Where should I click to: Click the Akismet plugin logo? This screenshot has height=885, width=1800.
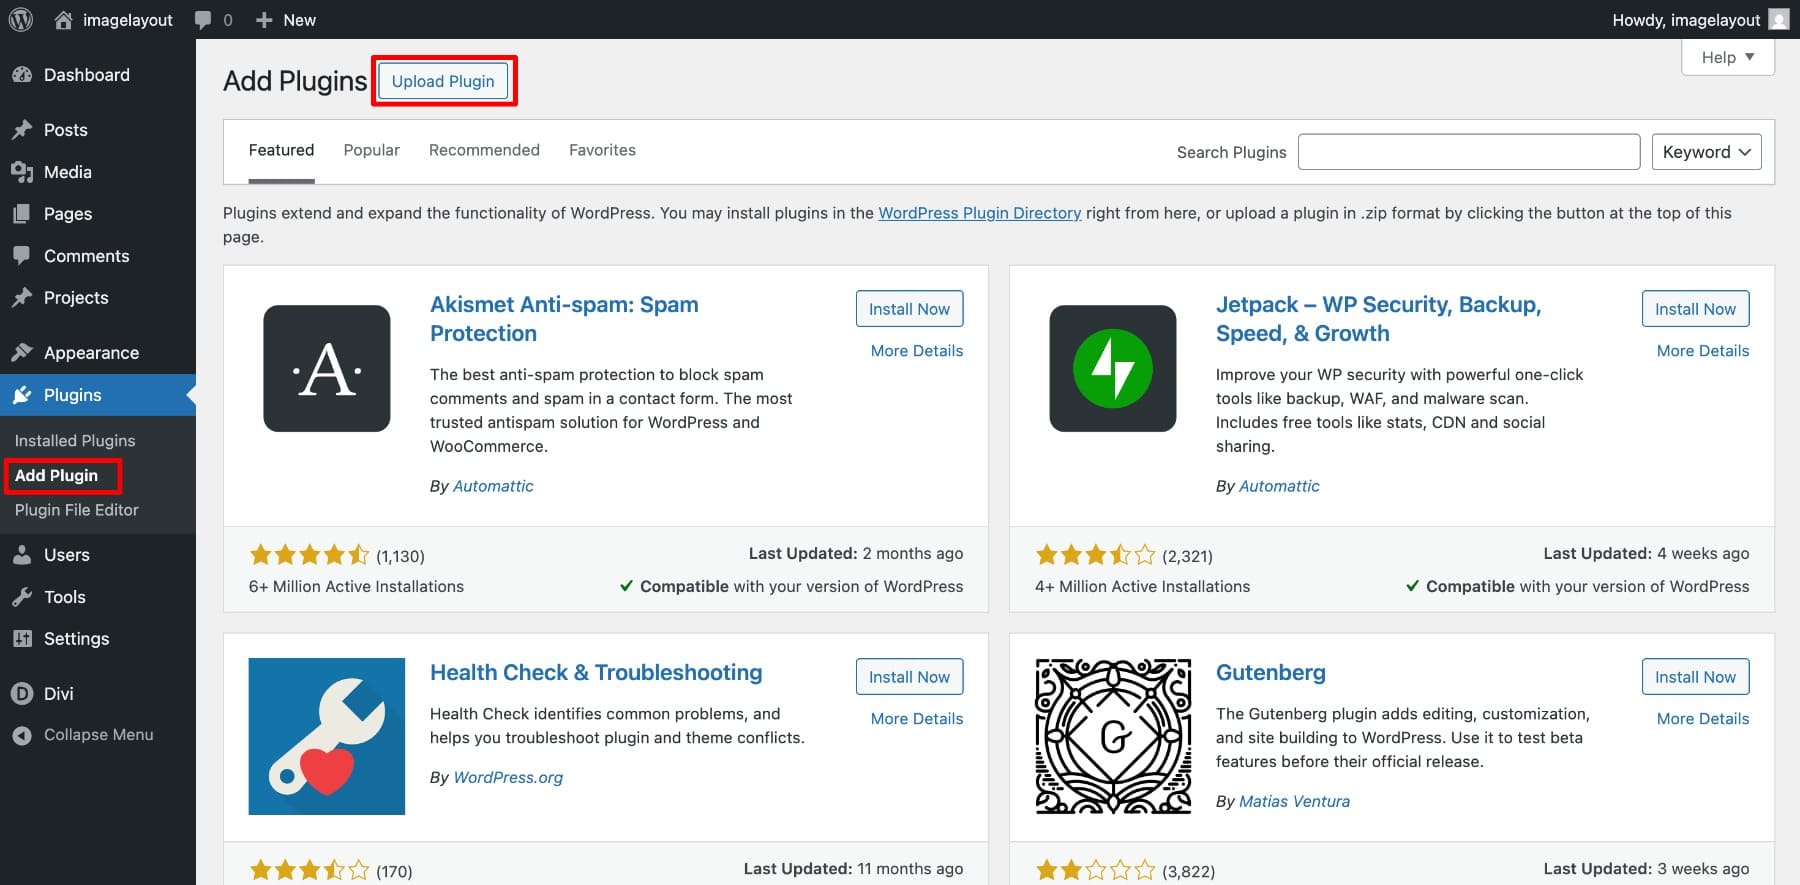[x=327, y=368]
